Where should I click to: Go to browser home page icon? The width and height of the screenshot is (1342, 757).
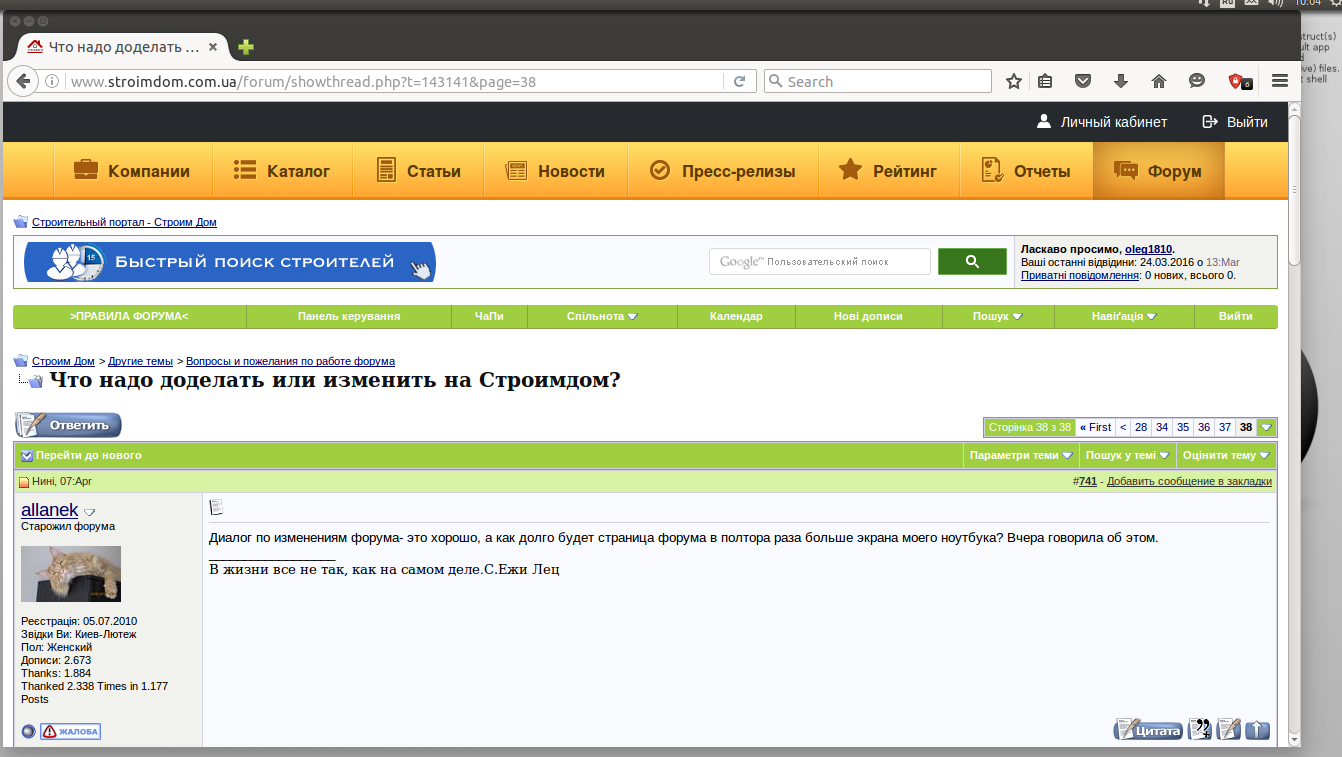pos(1159,82)
